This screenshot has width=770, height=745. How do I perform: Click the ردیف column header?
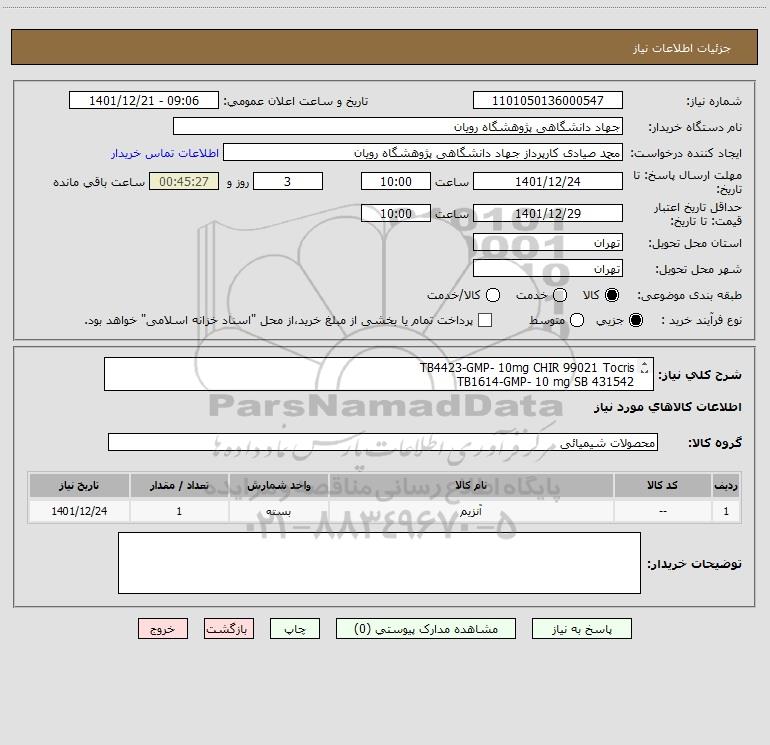[x=726, y=485]
